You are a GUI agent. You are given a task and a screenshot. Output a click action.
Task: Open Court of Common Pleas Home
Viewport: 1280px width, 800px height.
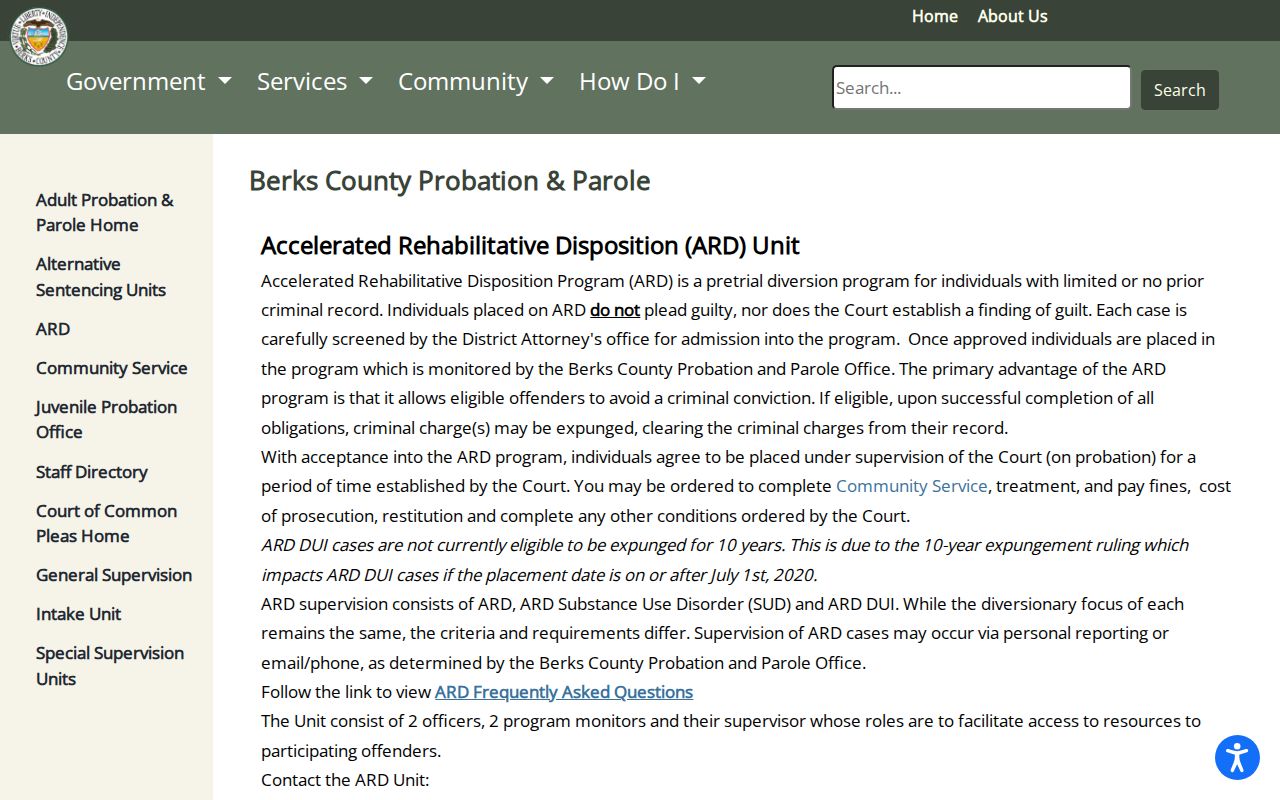pyautogui.click(x=106, y=523)
